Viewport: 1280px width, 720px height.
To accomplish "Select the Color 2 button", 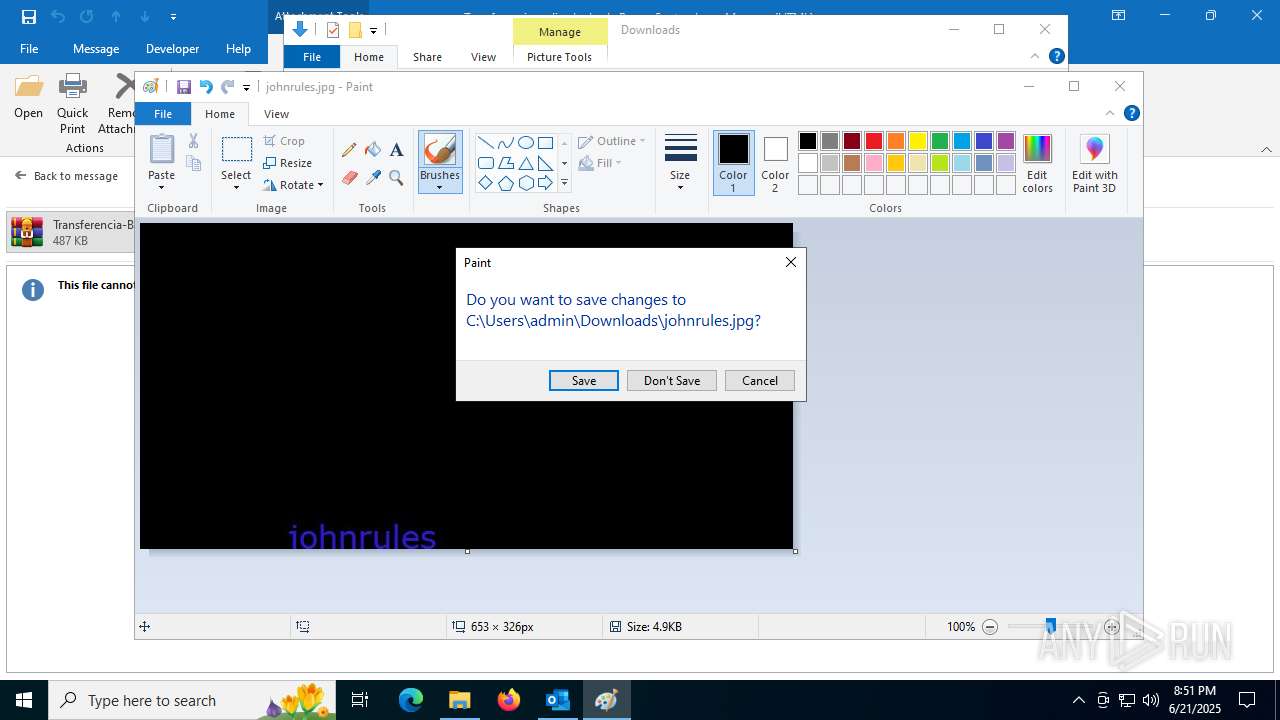I will pyautogui.click(x=775, y=162).
